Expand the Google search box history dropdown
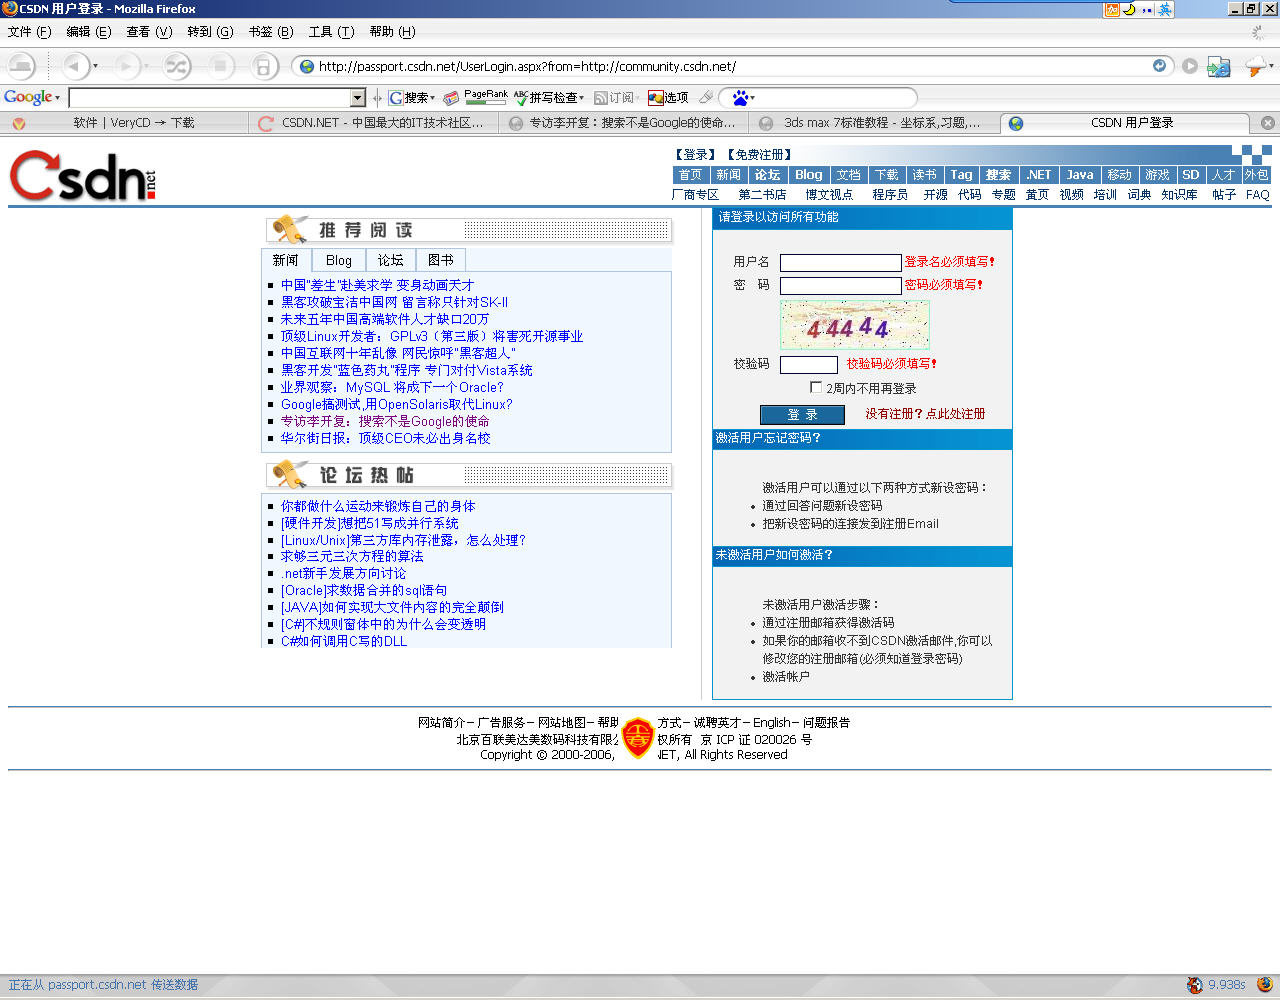Image resolution: width=1280 pixels, height=1000 pixels. (x=358, y=98)
